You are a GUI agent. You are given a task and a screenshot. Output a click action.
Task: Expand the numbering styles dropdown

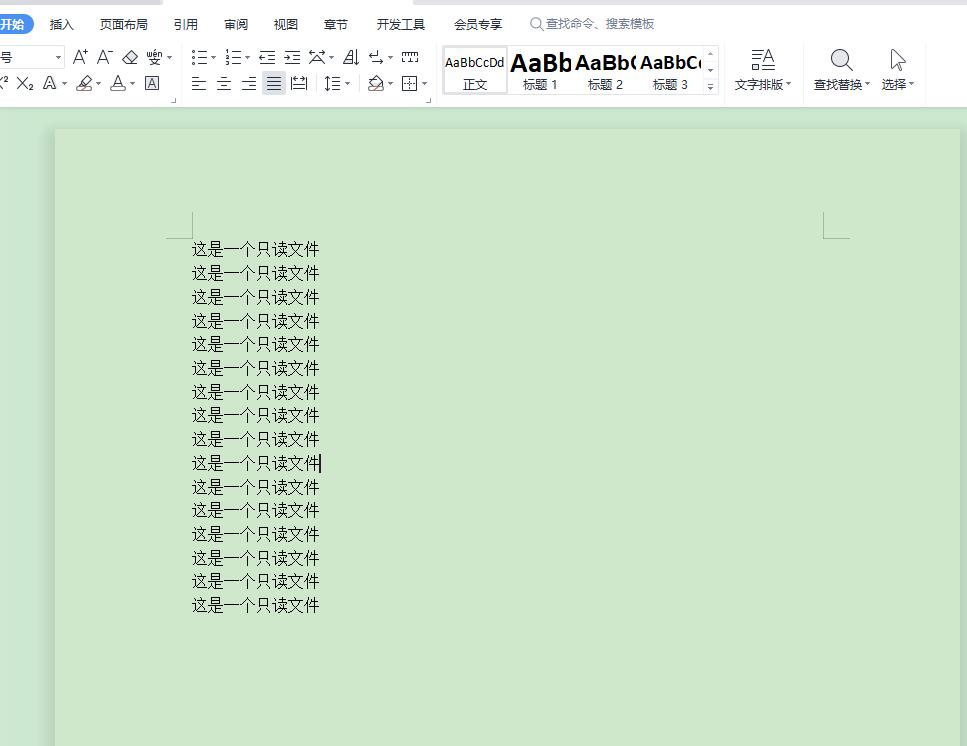coord(247,58)
